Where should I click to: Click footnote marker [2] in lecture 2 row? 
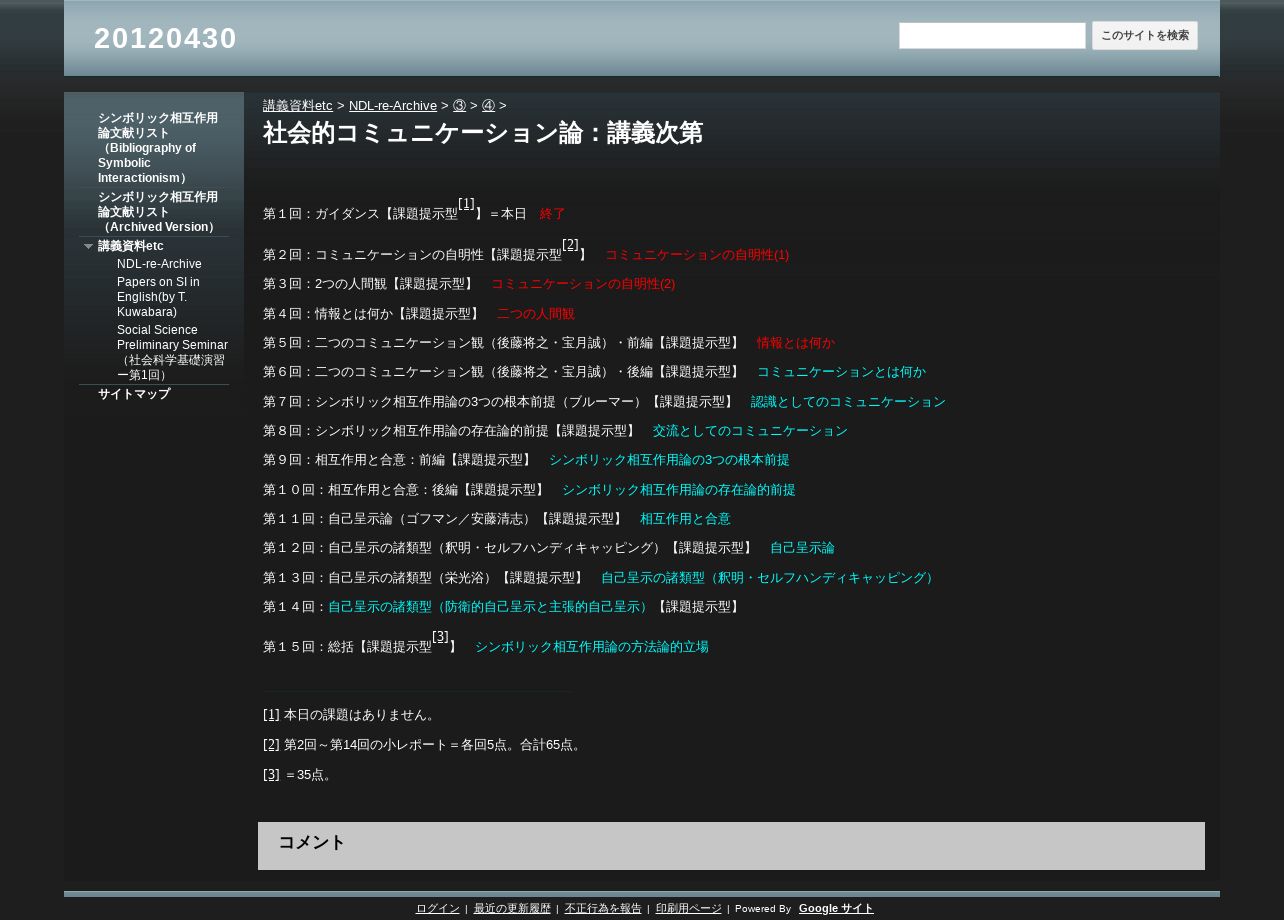point(570,245)
